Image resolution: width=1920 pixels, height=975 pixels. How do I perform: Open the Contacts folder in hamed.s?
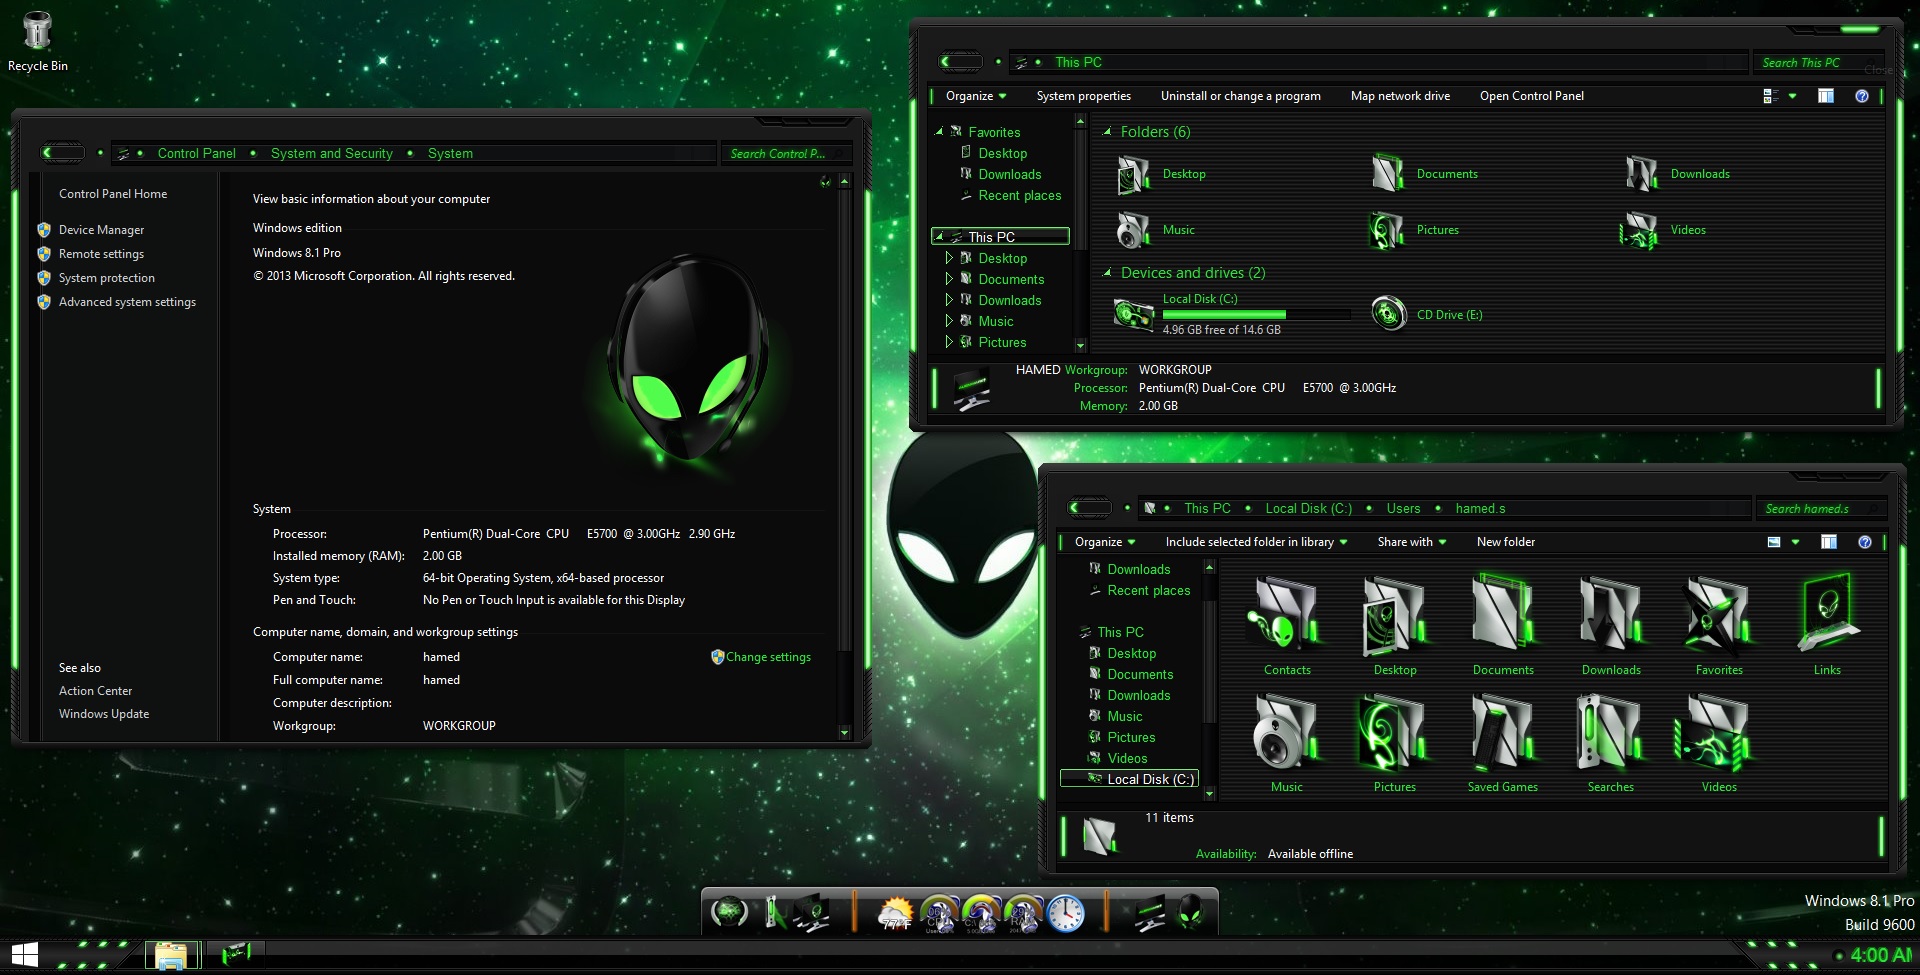(x=1286, y=615)
